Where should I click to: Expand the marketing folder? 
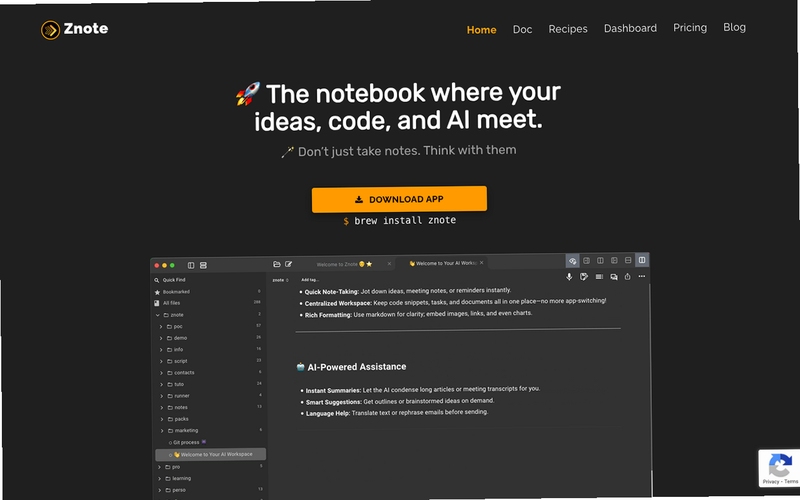(x=162, y=431)
